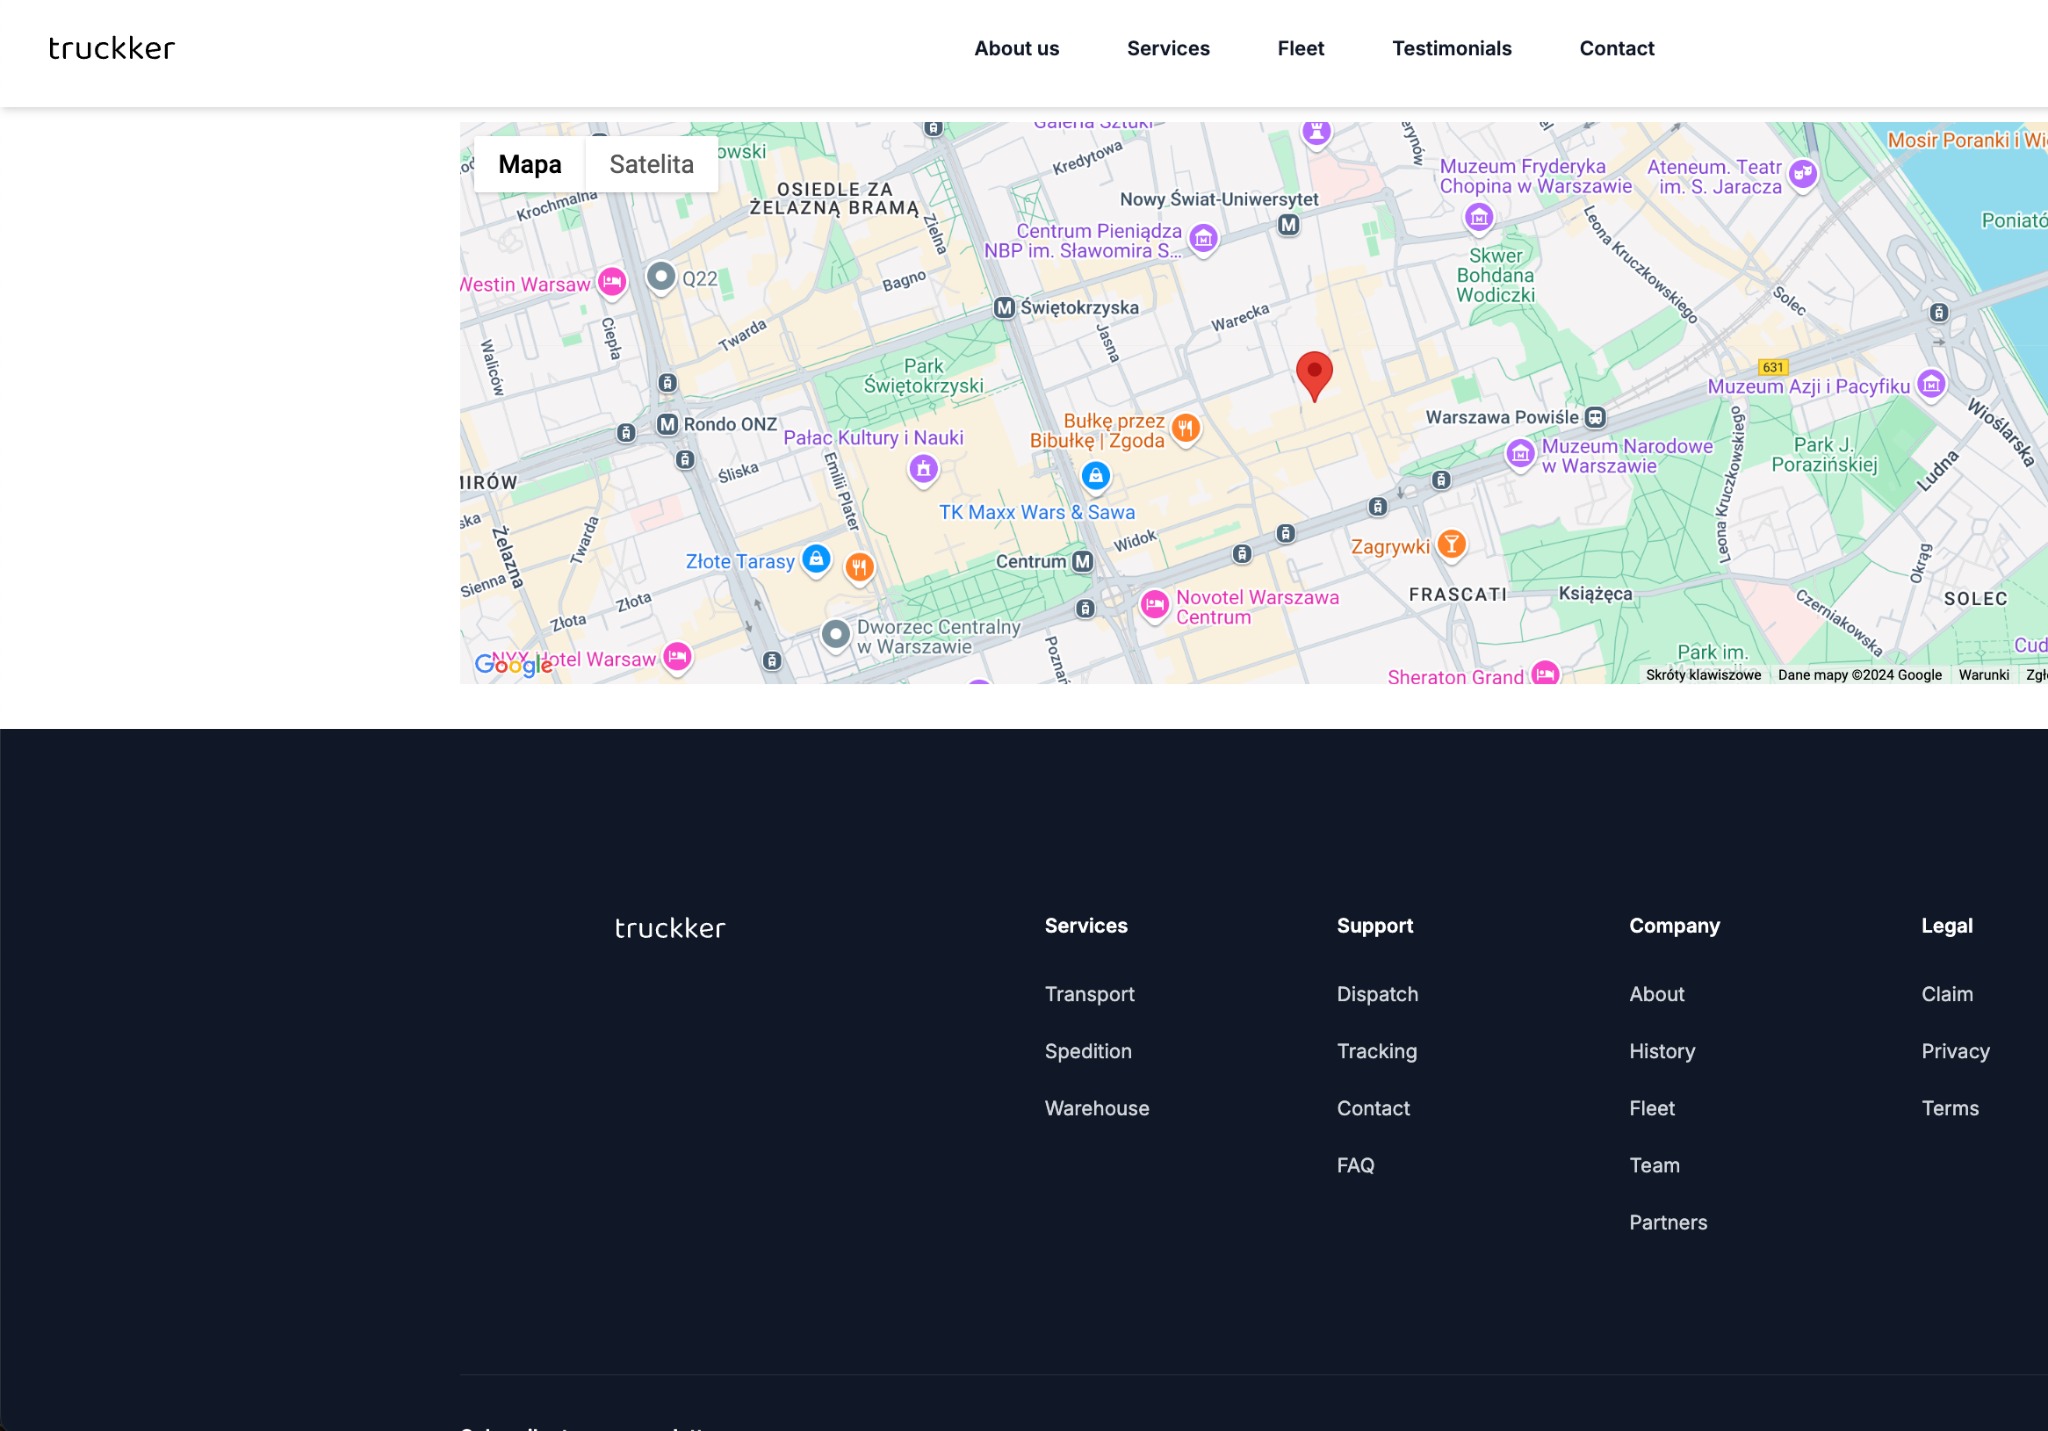The width and height of the screenshot is (2048, 1431).
Task: Click the Złote Tarasy shopping icon
Action: (816, 559)
